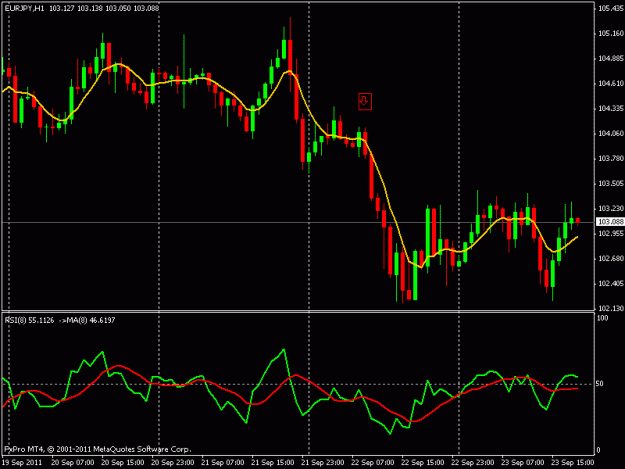Click the 21 Sep 15:00 time label
The height and width of the screenshot is (469, 625).
coord(273,463)
